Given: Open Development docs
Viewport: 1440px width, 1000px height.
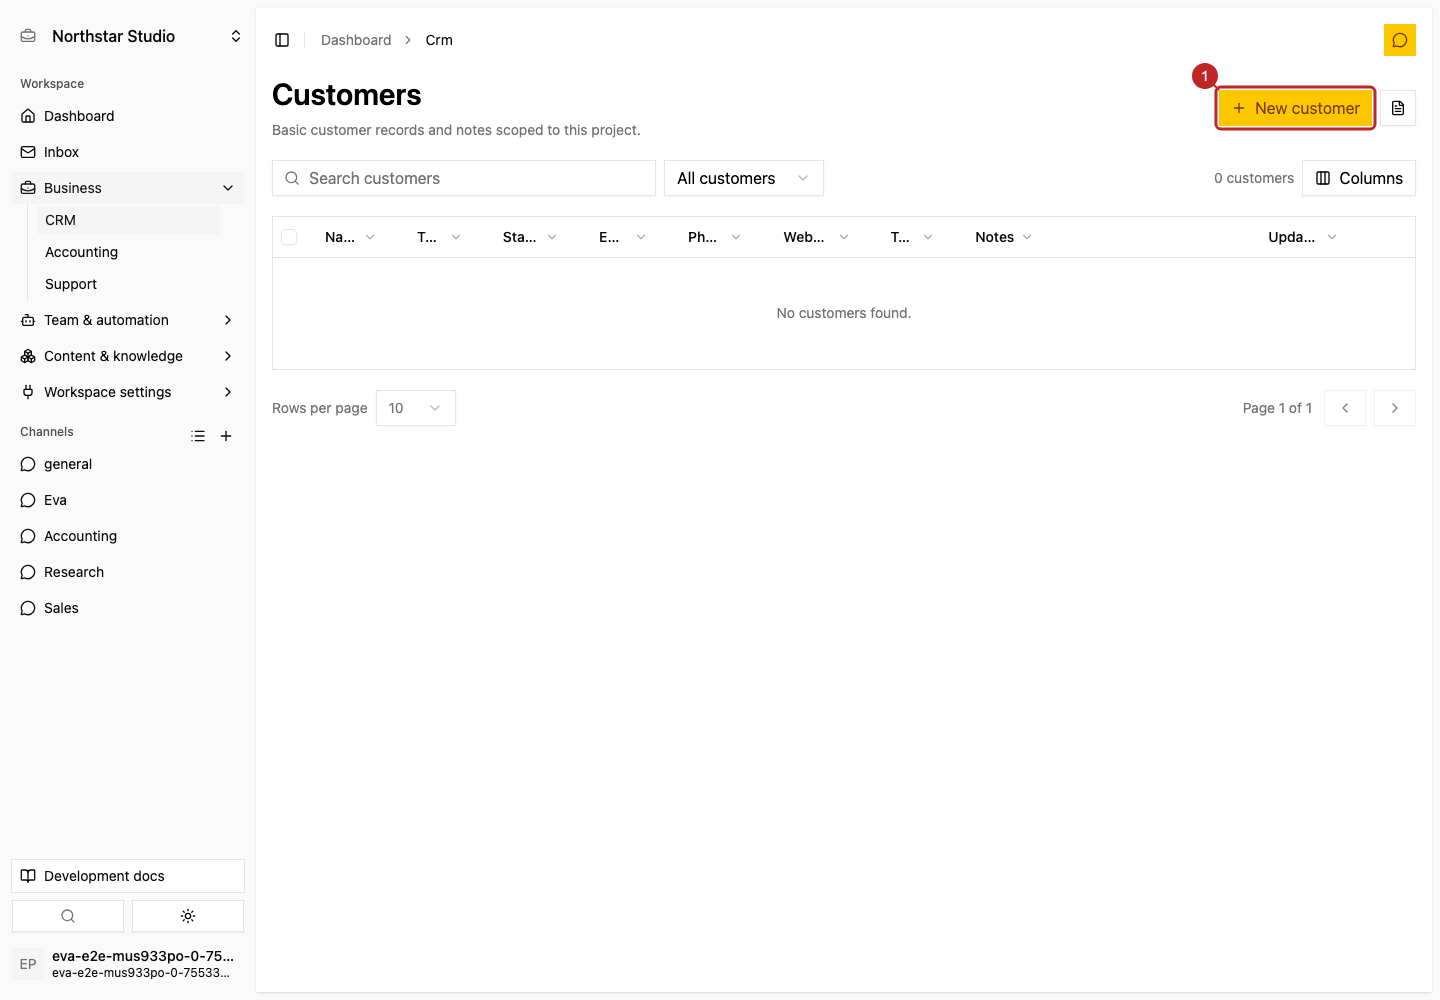Looking at the screenshot, I should click(128, 876).
